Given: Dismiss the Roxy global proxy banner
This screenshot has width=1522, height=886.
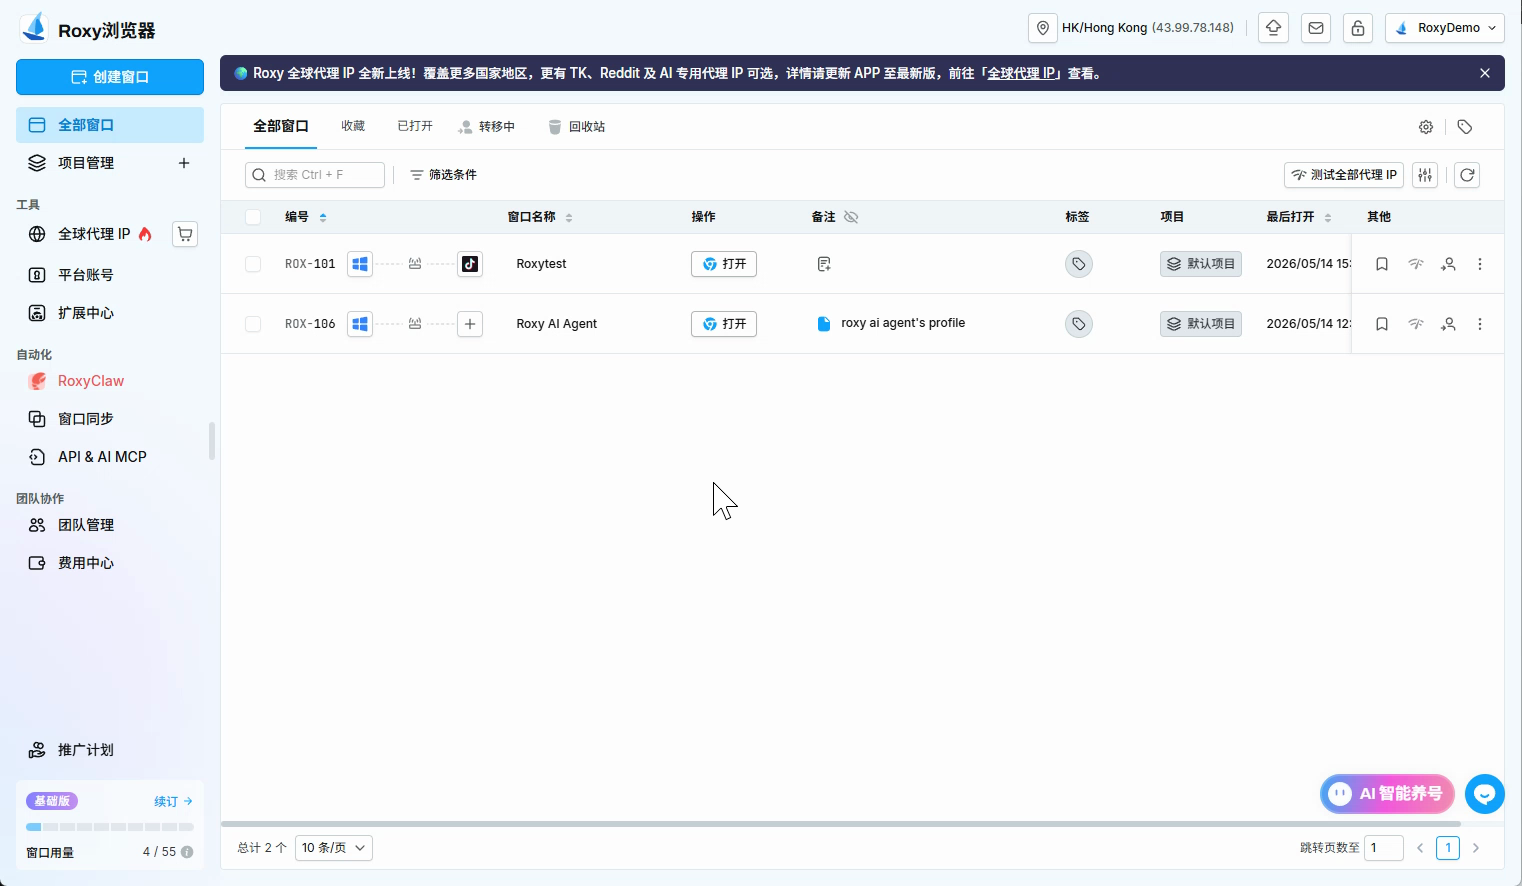Looking at the screenshot, I should [1485, 73].
